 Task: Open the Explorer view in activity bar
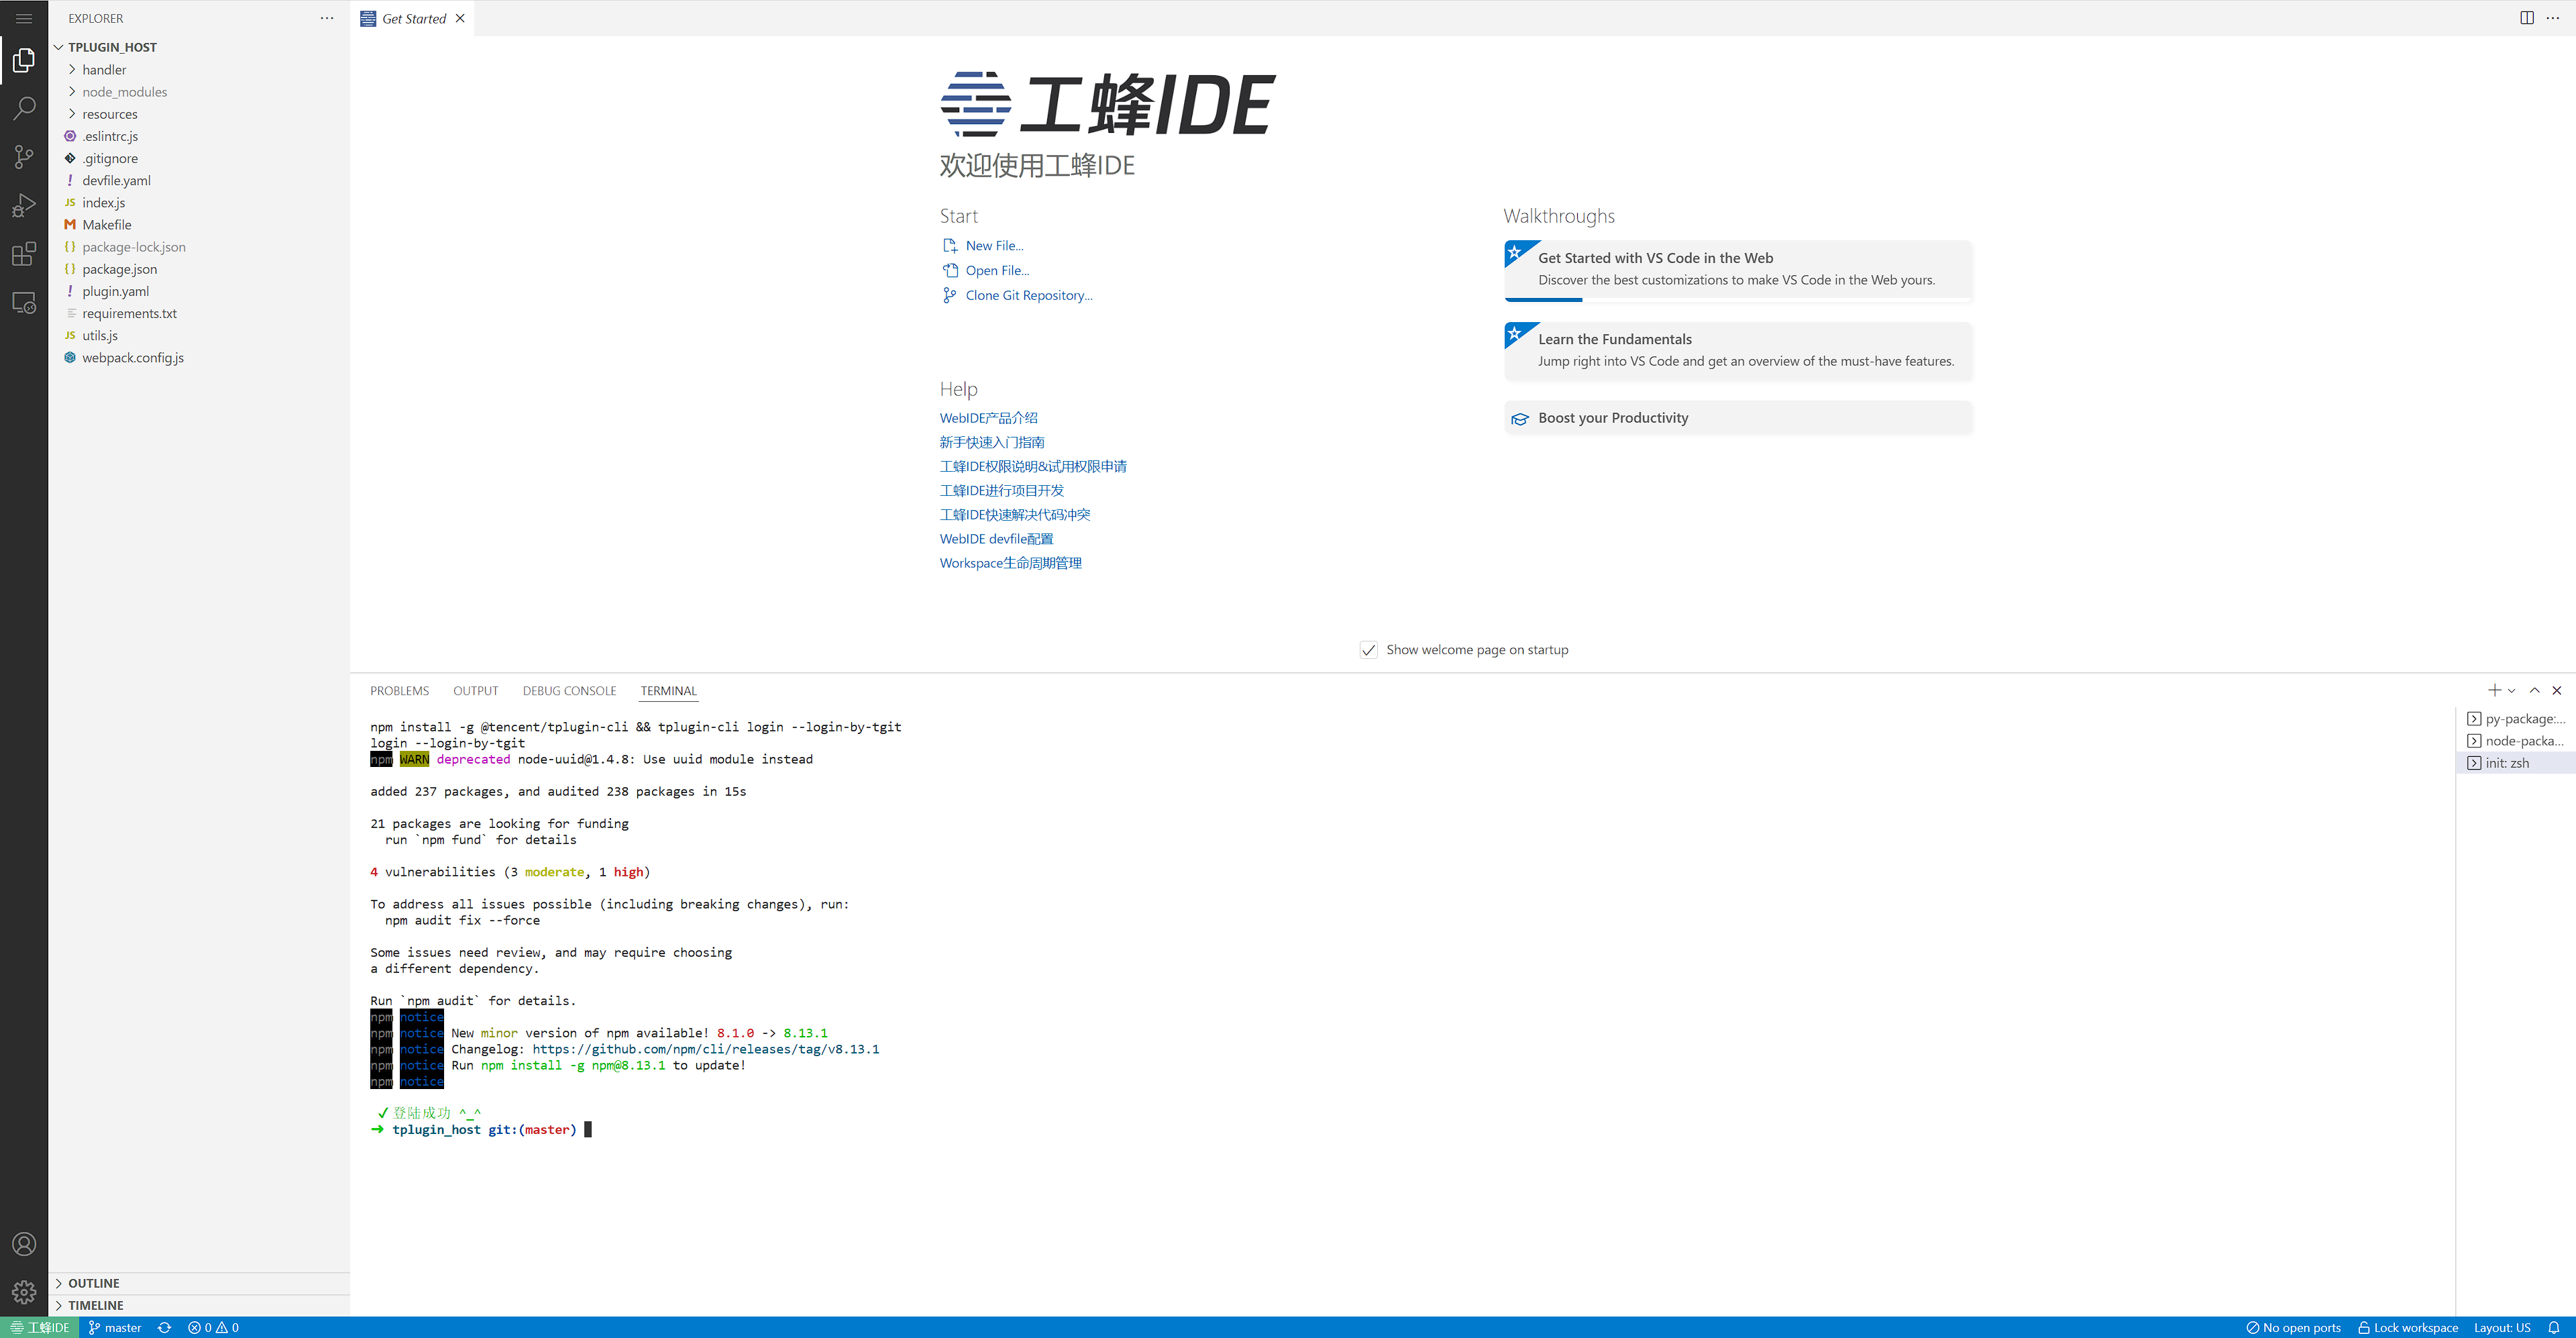[x=24, y=61]
